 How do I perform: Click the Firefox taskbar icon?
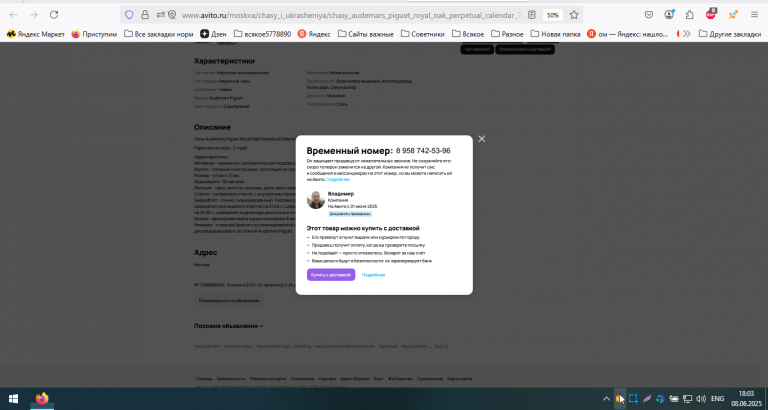tap(42, 399)
